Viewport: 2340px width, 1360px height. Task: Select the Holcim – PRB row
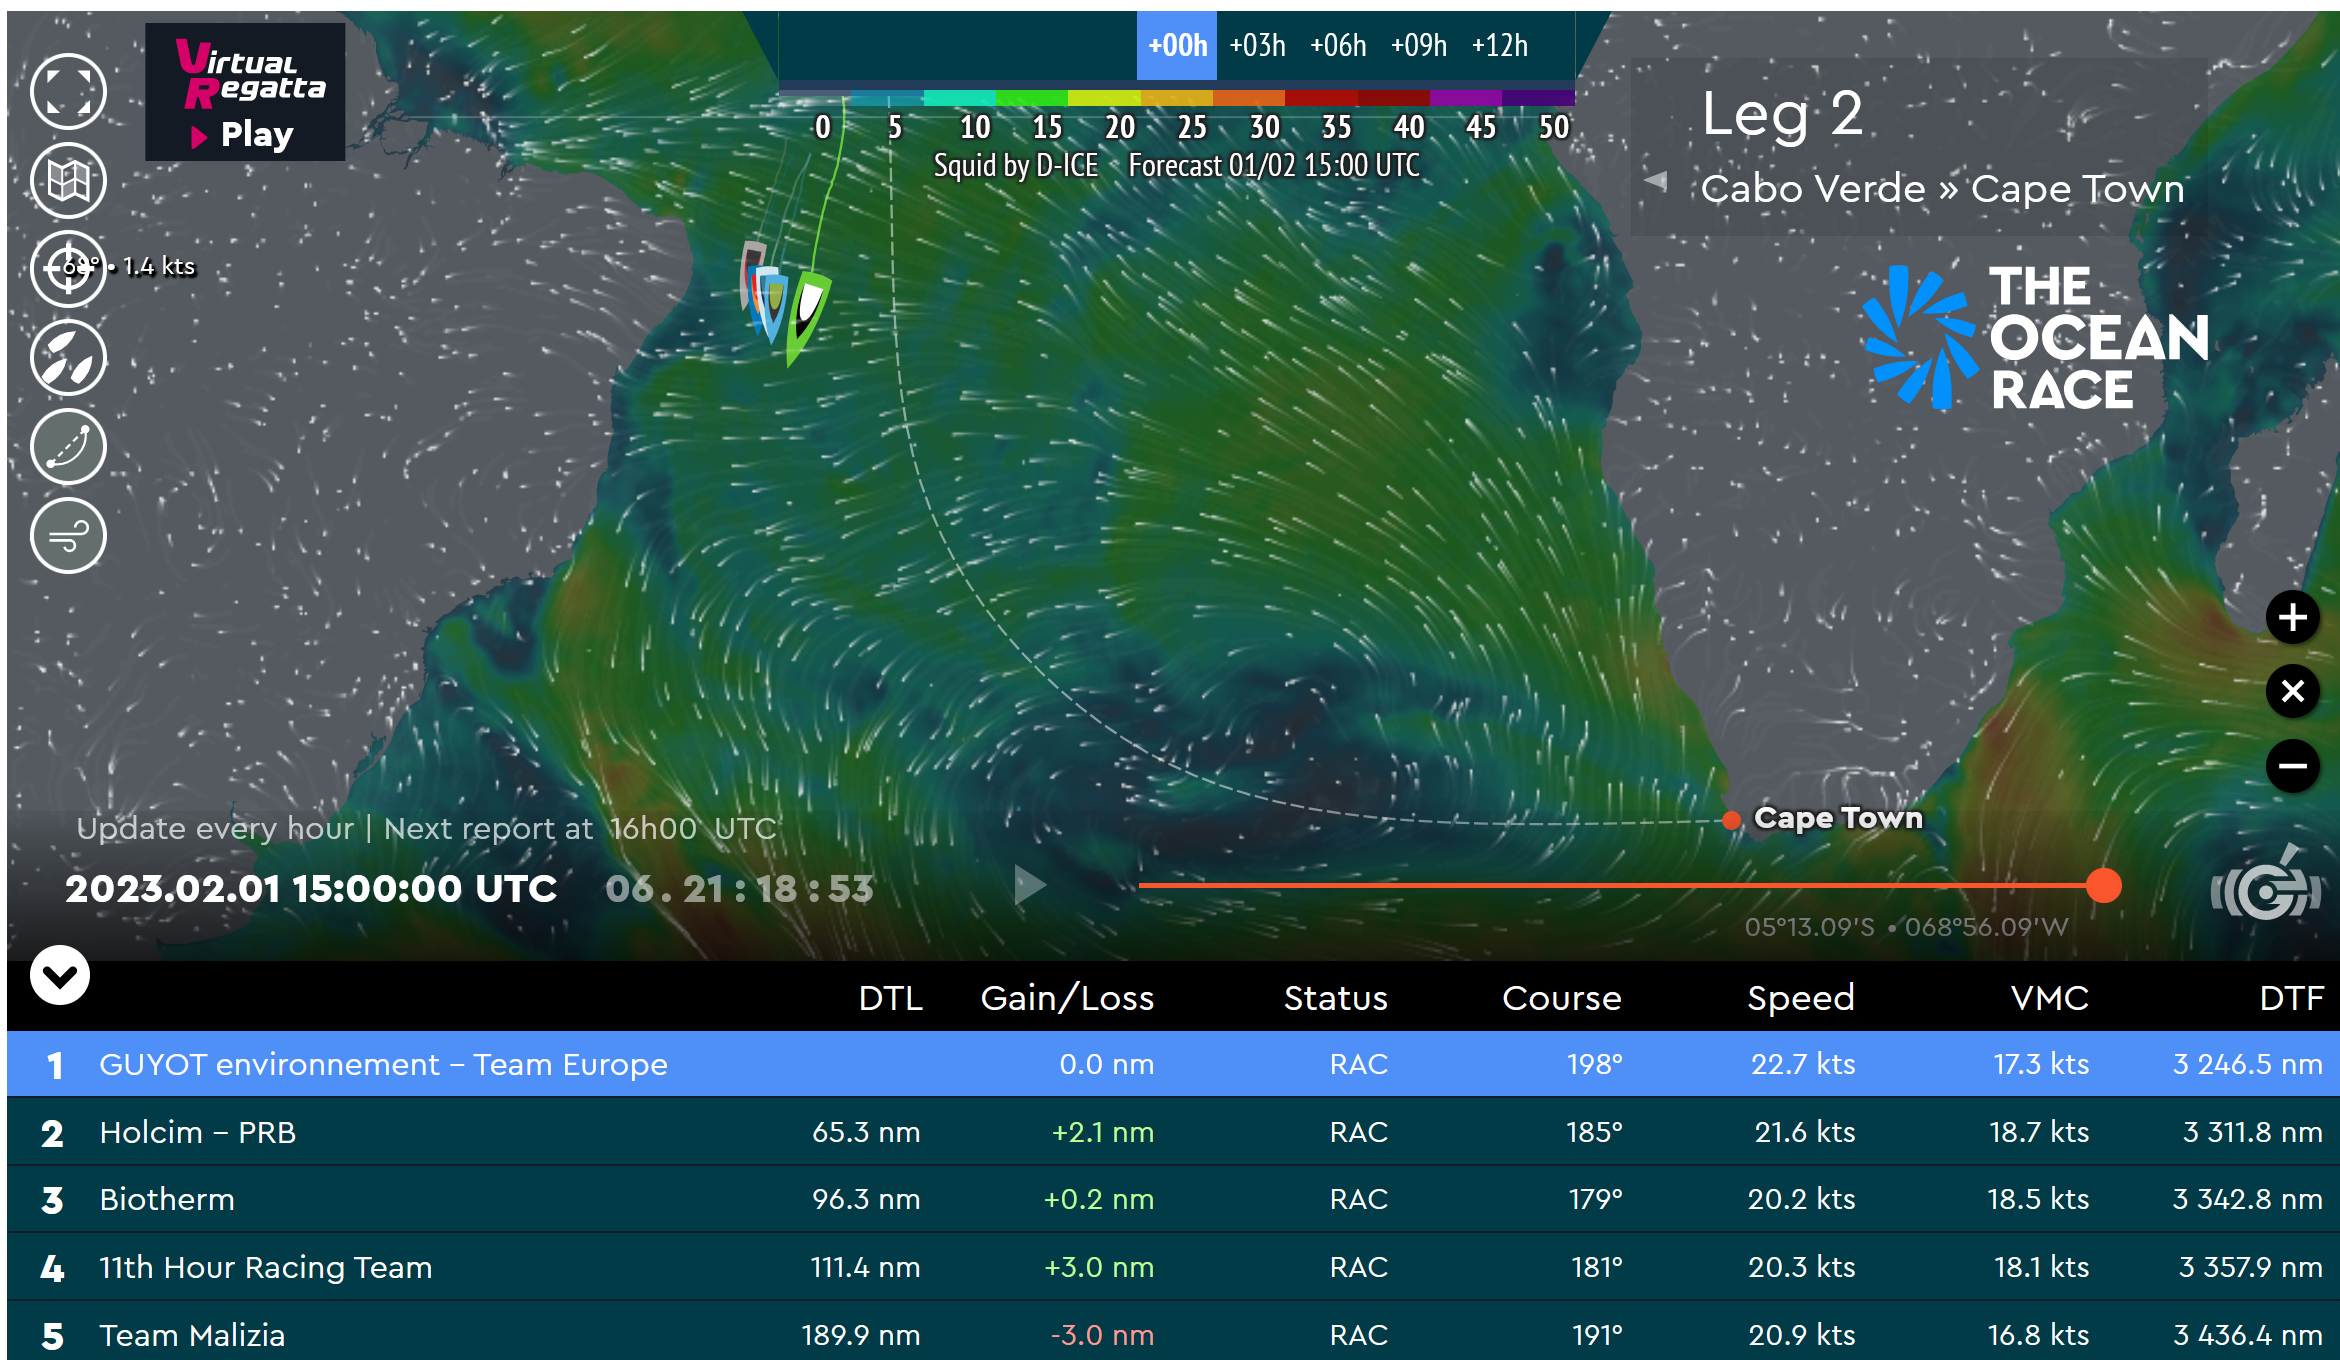pyautogui.click(x=1173, y=1132)
